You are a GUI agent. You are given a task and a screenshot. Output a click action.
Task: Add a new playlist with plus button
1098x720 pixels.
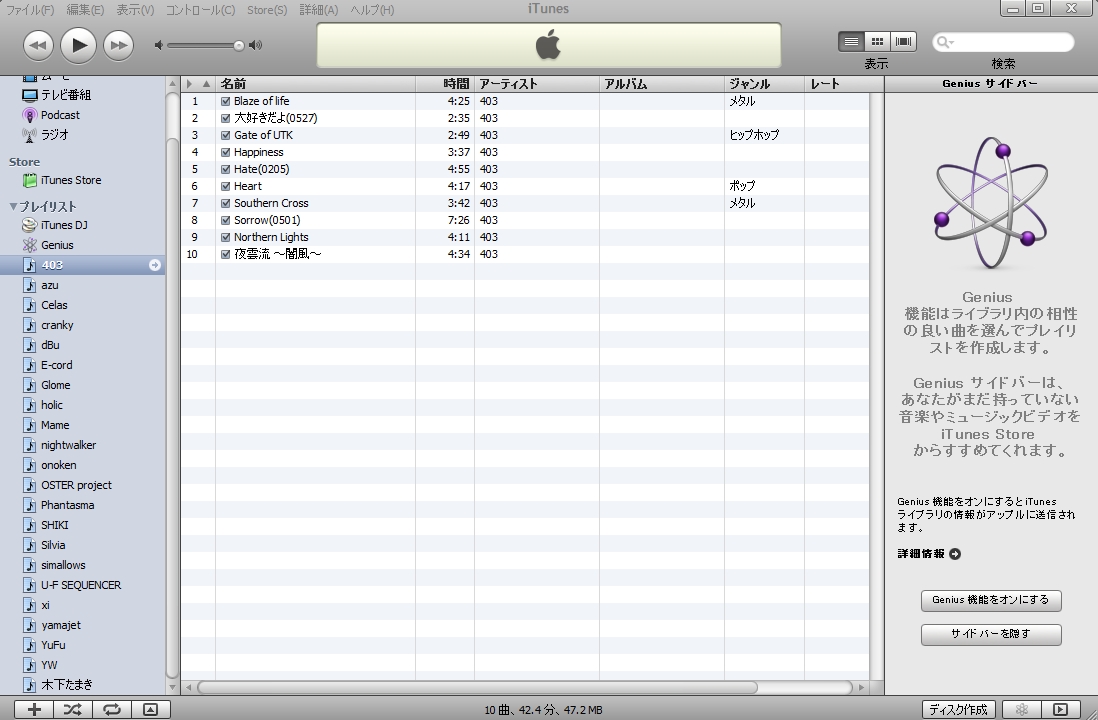coord(34,709)
